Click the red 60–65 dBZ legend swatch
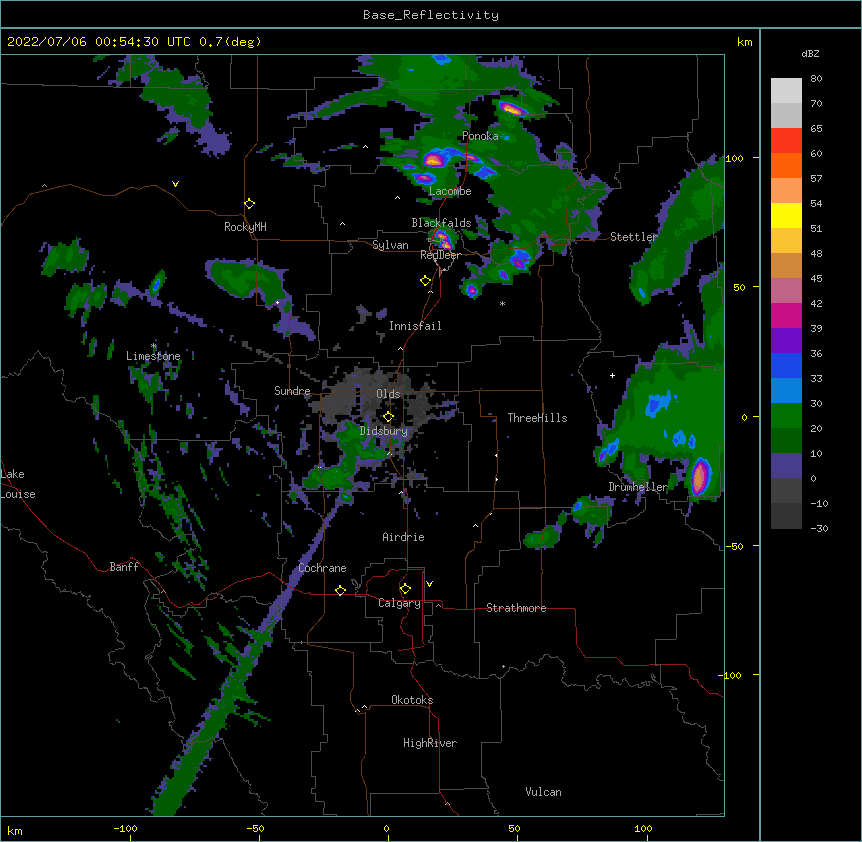 pyautogui.click(x=786, y=141)
